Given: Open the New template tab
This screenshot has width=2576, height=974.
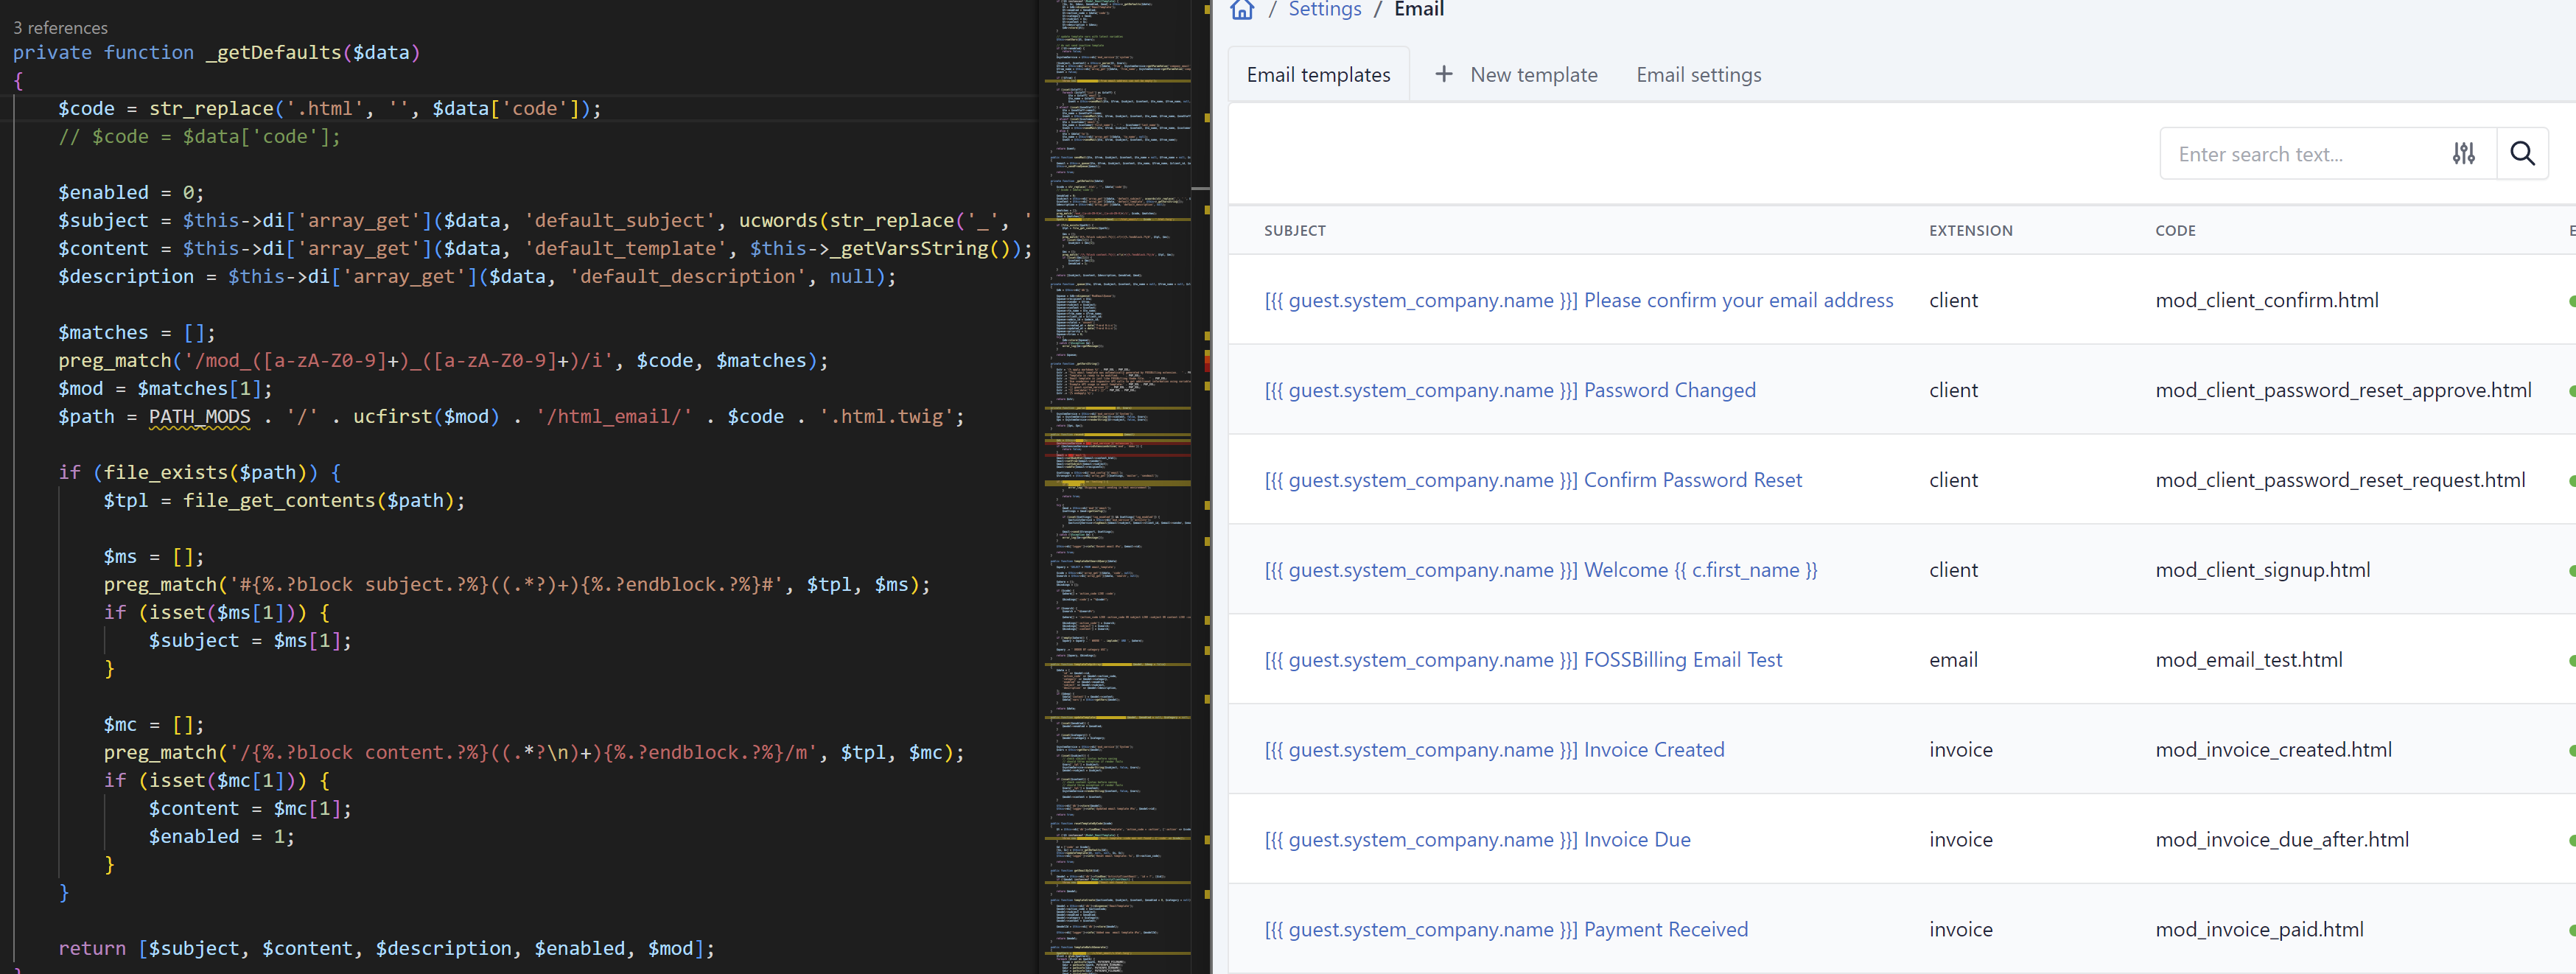Looking at the screenshot, I should [x=1516, y=75].
